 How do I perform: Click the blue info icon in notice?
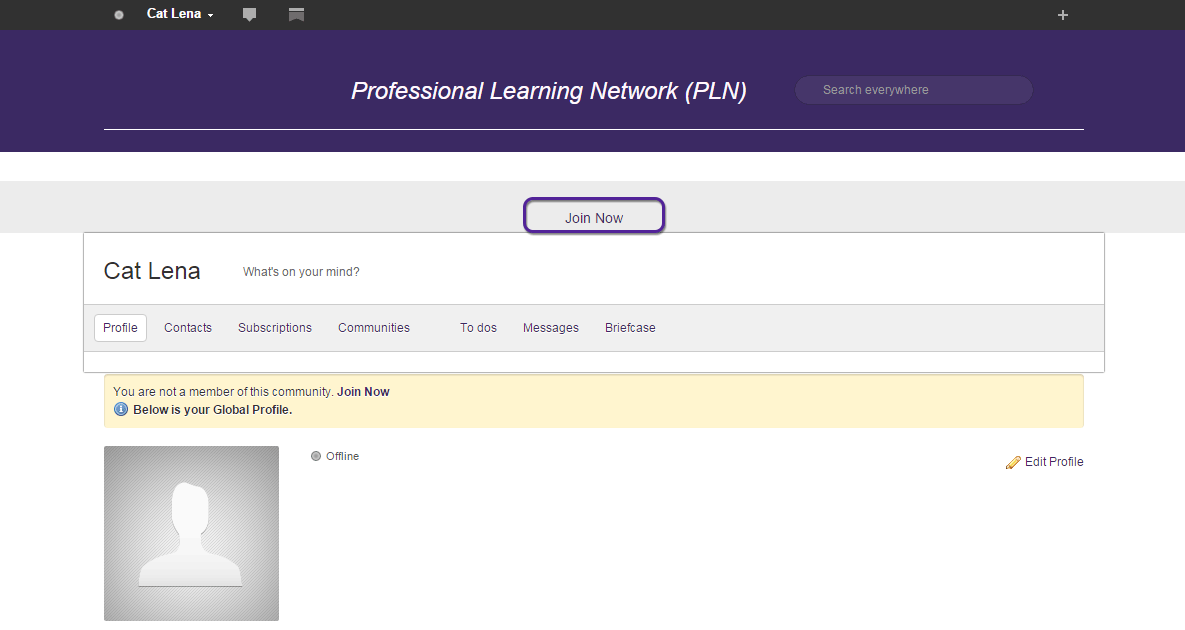[x=121, y=409]
